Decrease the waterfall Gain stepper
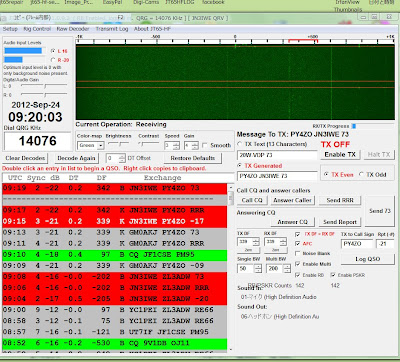 195,147
